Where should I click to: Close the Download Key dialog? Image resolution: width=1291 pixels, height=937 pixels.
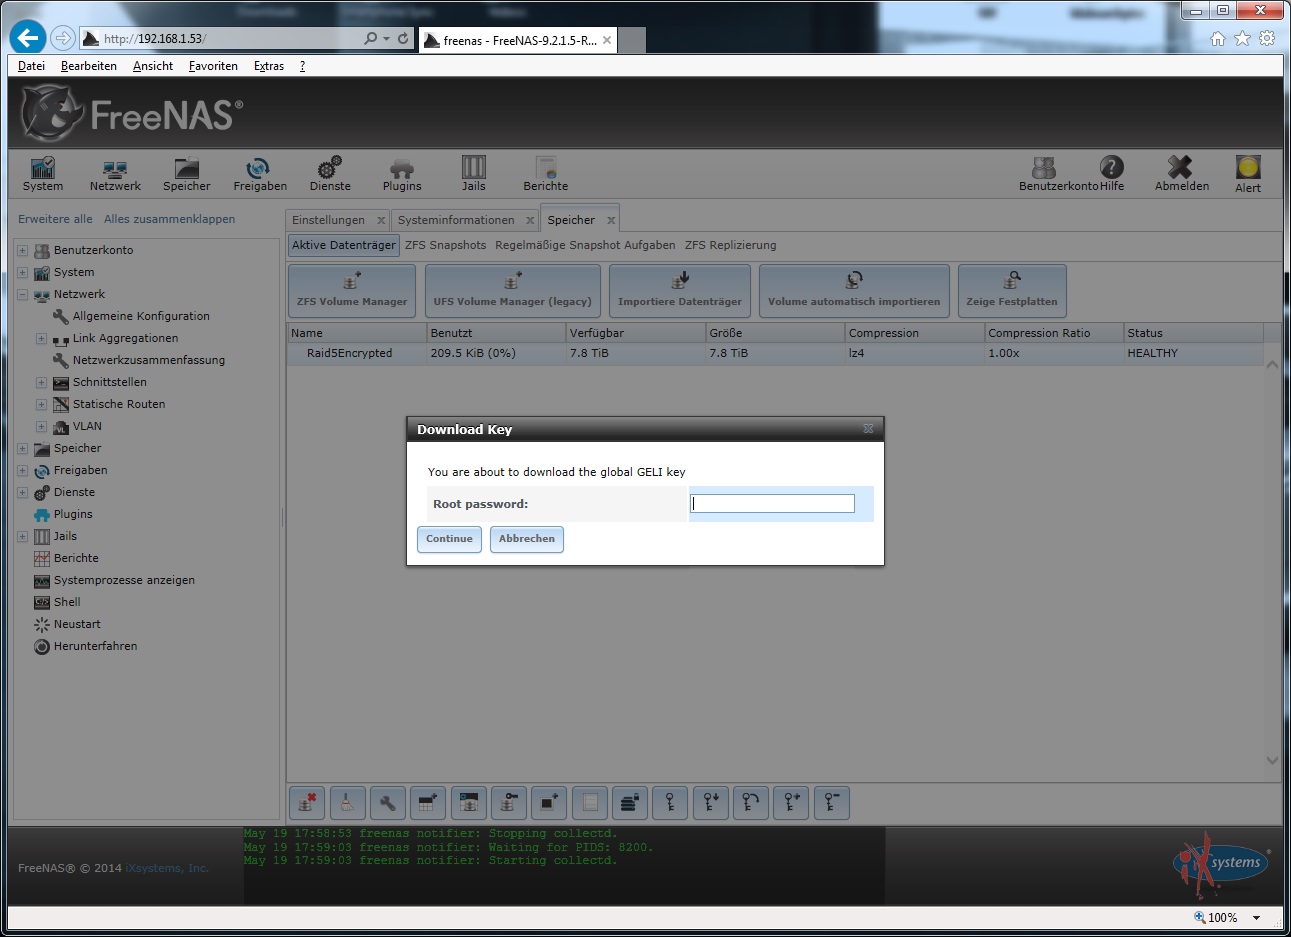pyautogui.click(x=868, y=429)
